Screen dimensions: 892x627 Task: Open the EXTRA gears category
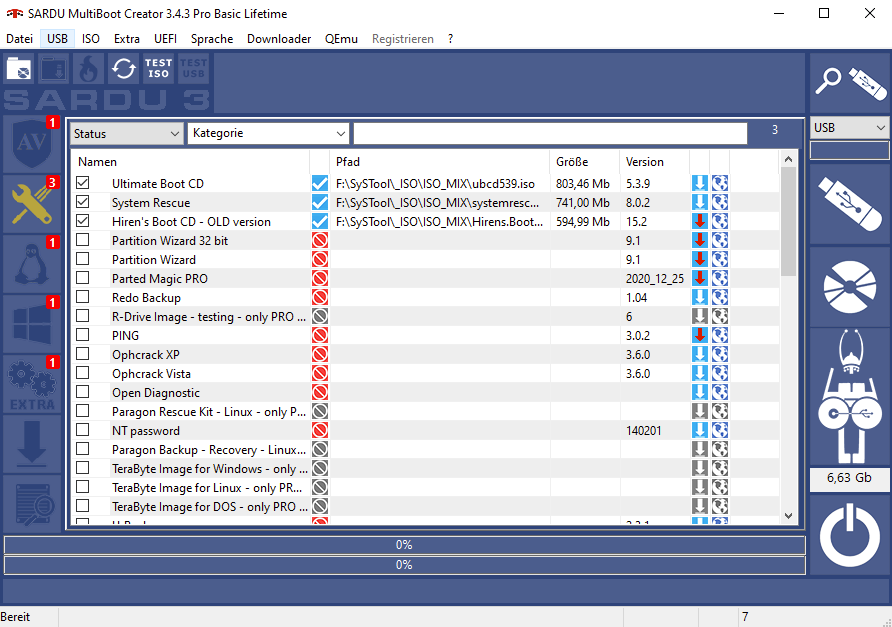pos(32,384)
